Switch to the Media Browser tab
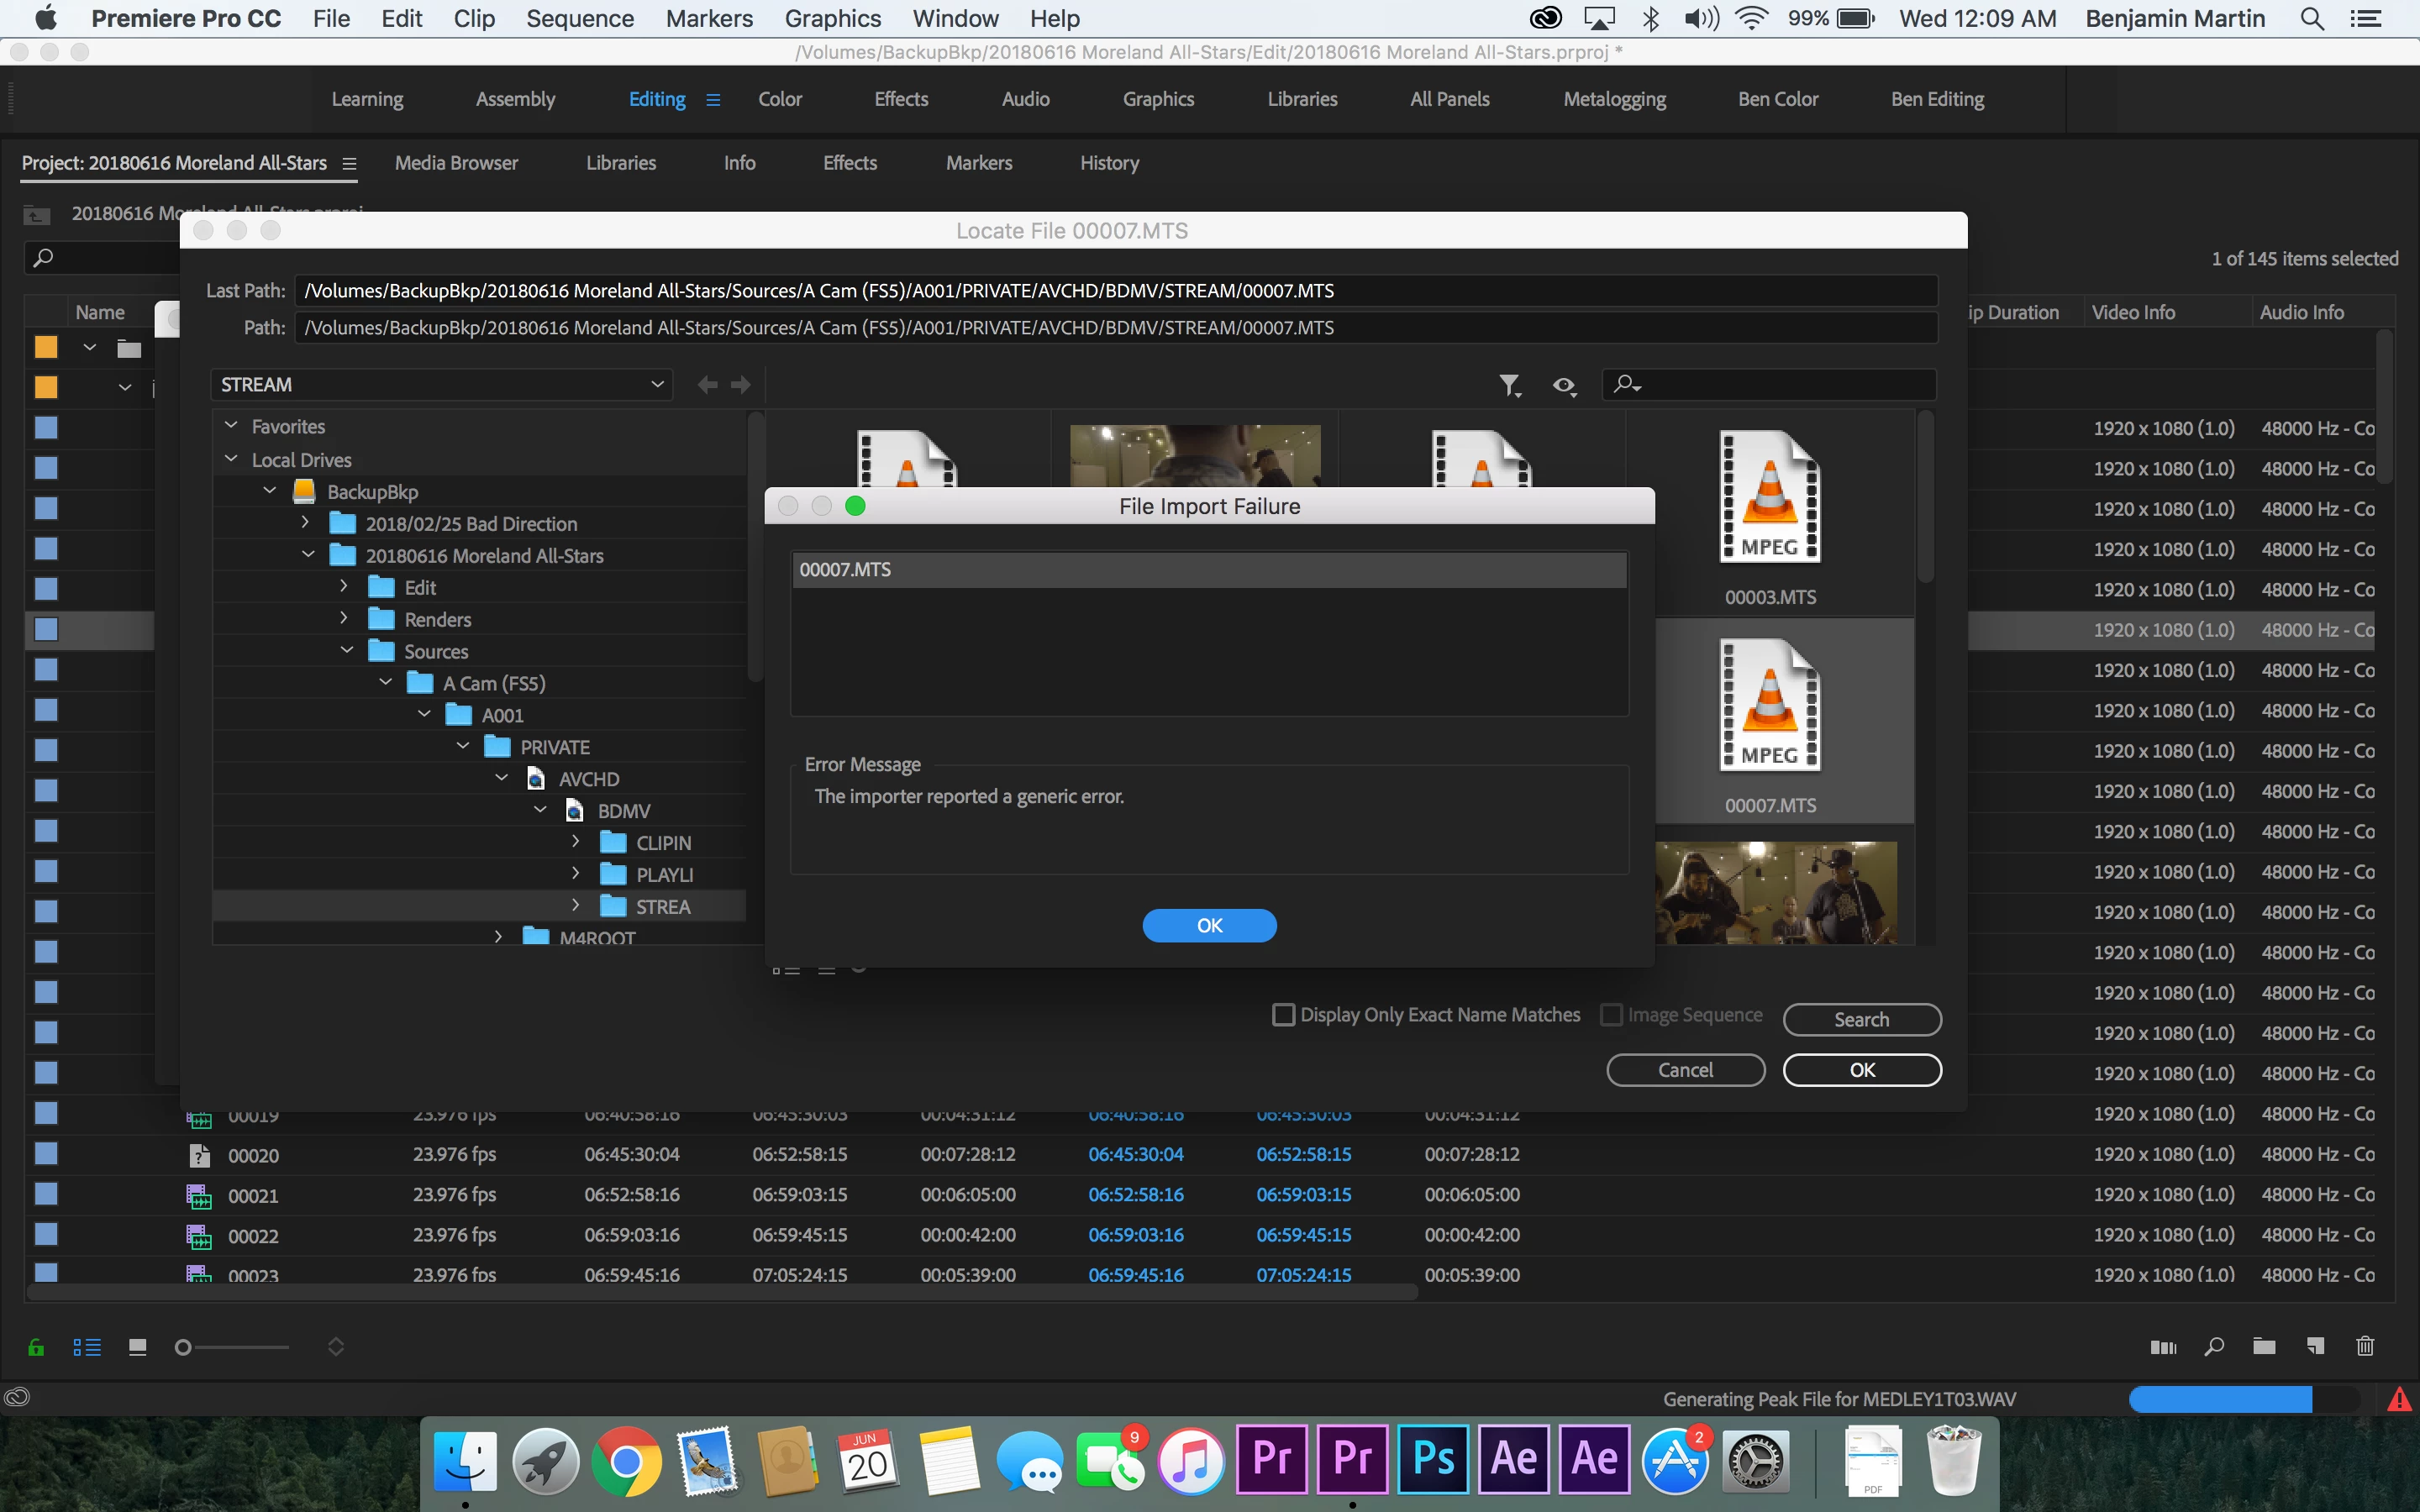The width and height of the screenshot is (2420, 1512). click(456, 163)
